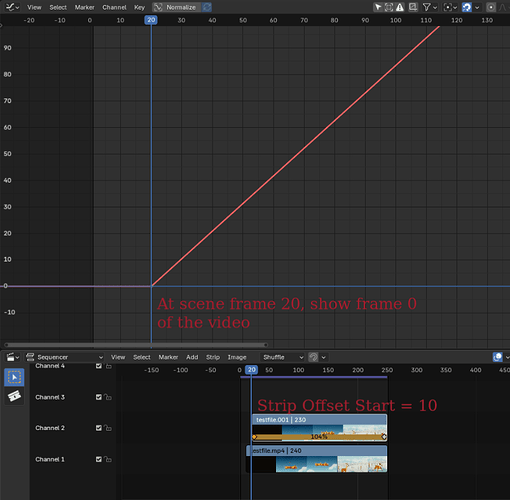Uncheck Channel 1 mute checkbox
510x500 pixels.
[99, 459]
